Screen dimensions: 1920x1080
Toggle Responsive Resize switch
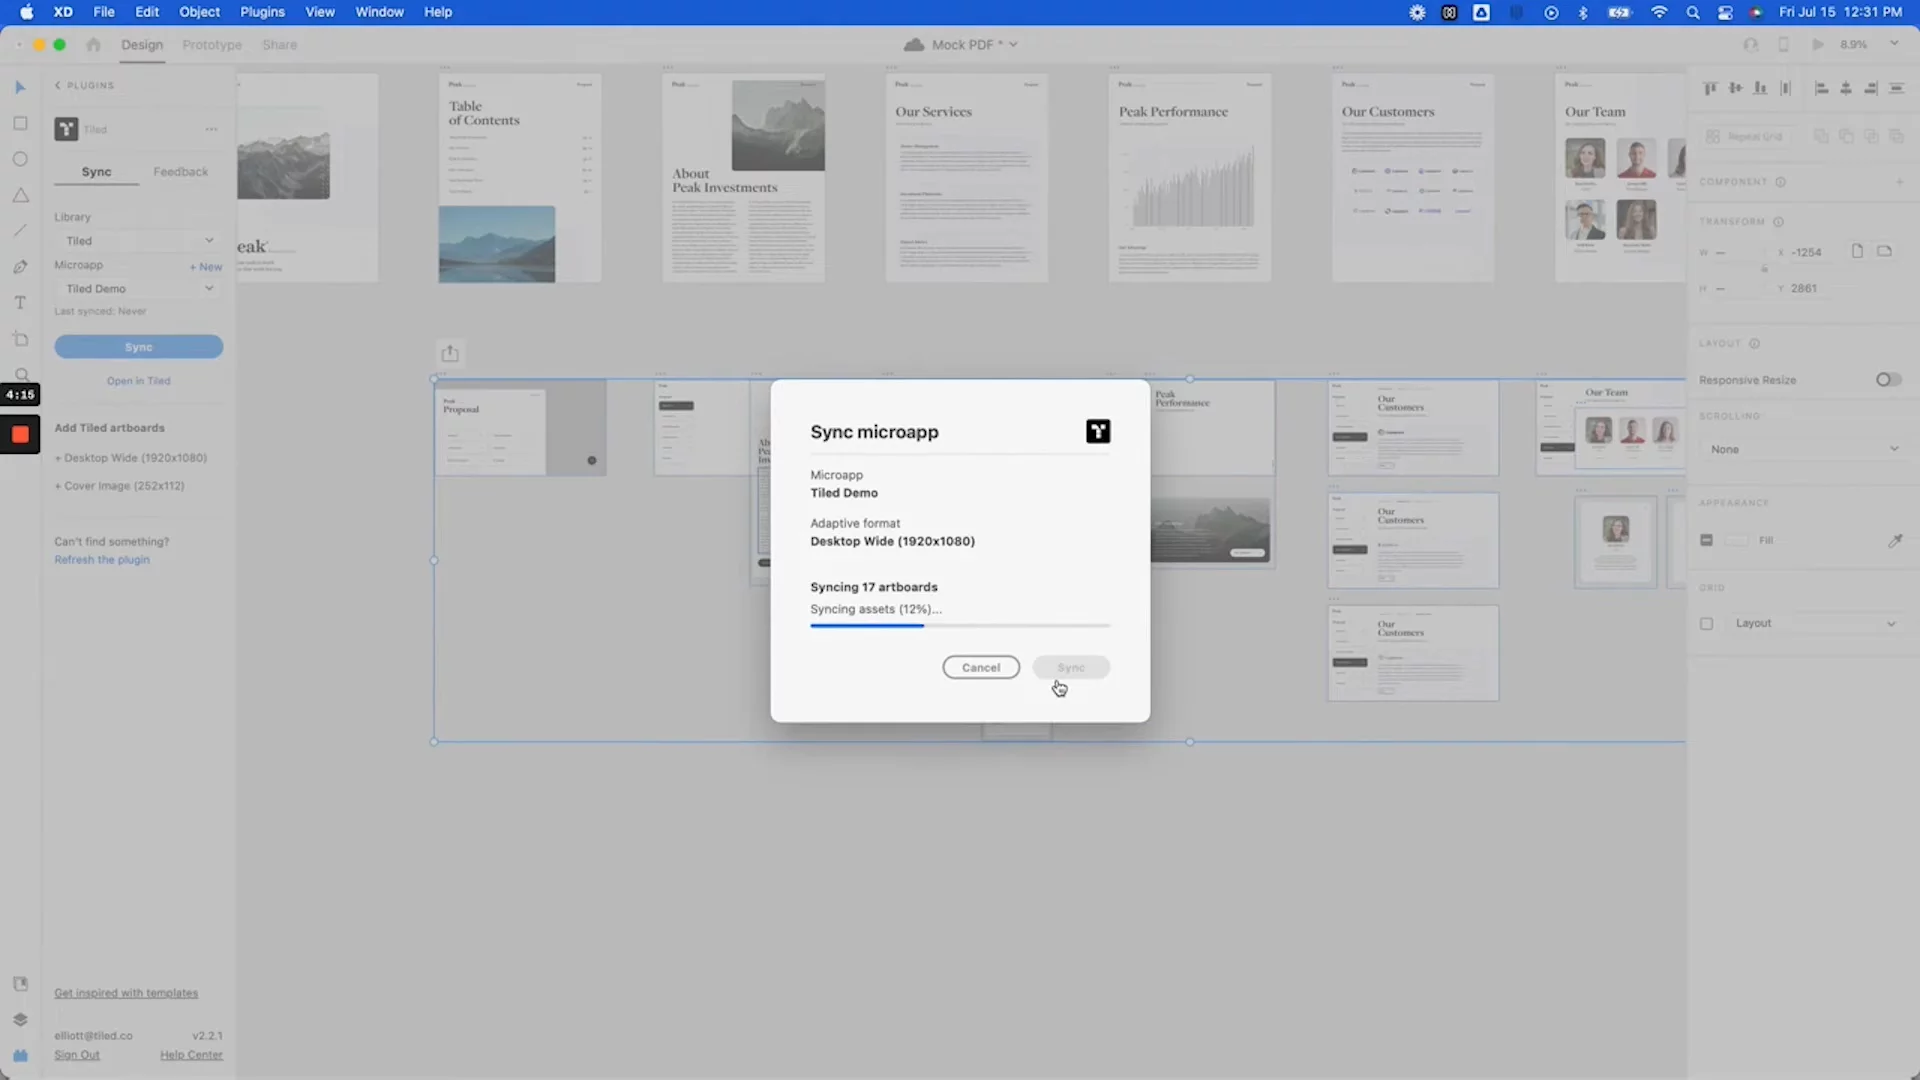1887,380
